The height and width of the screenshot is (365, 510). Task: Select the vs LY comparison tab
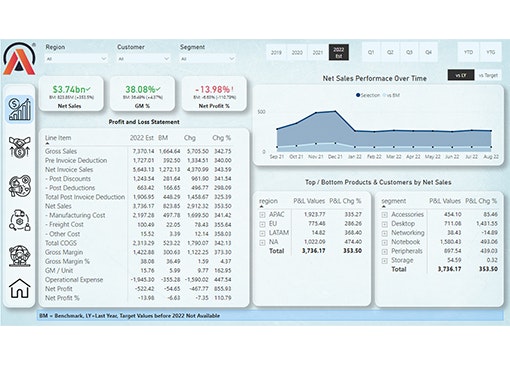click(461, 75)
